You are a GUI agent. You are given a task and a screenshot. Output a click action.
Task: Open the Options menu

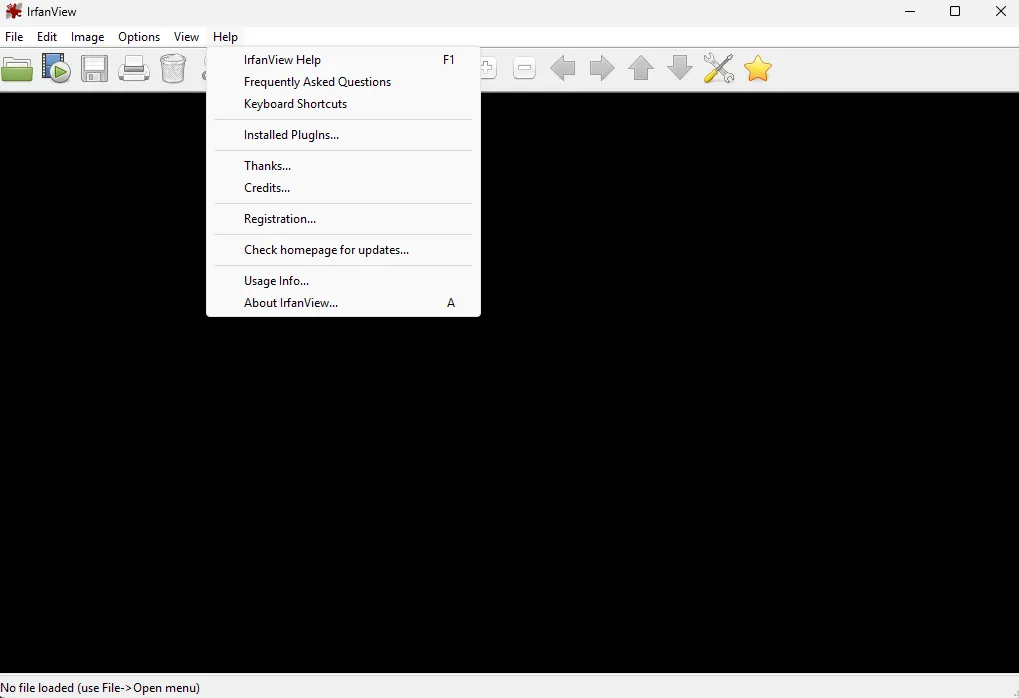click(x=139, y=37)
